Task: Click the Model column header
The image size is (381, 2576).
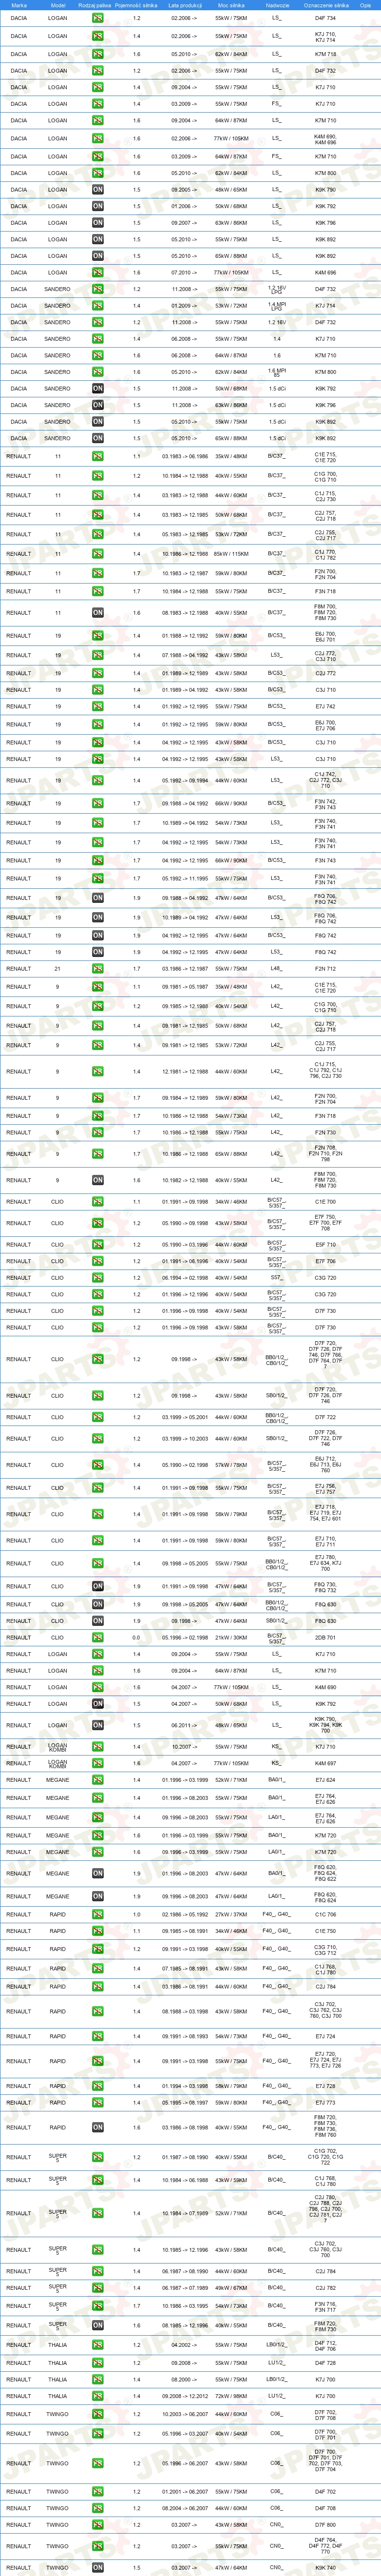Action: (x=58, y=5)
